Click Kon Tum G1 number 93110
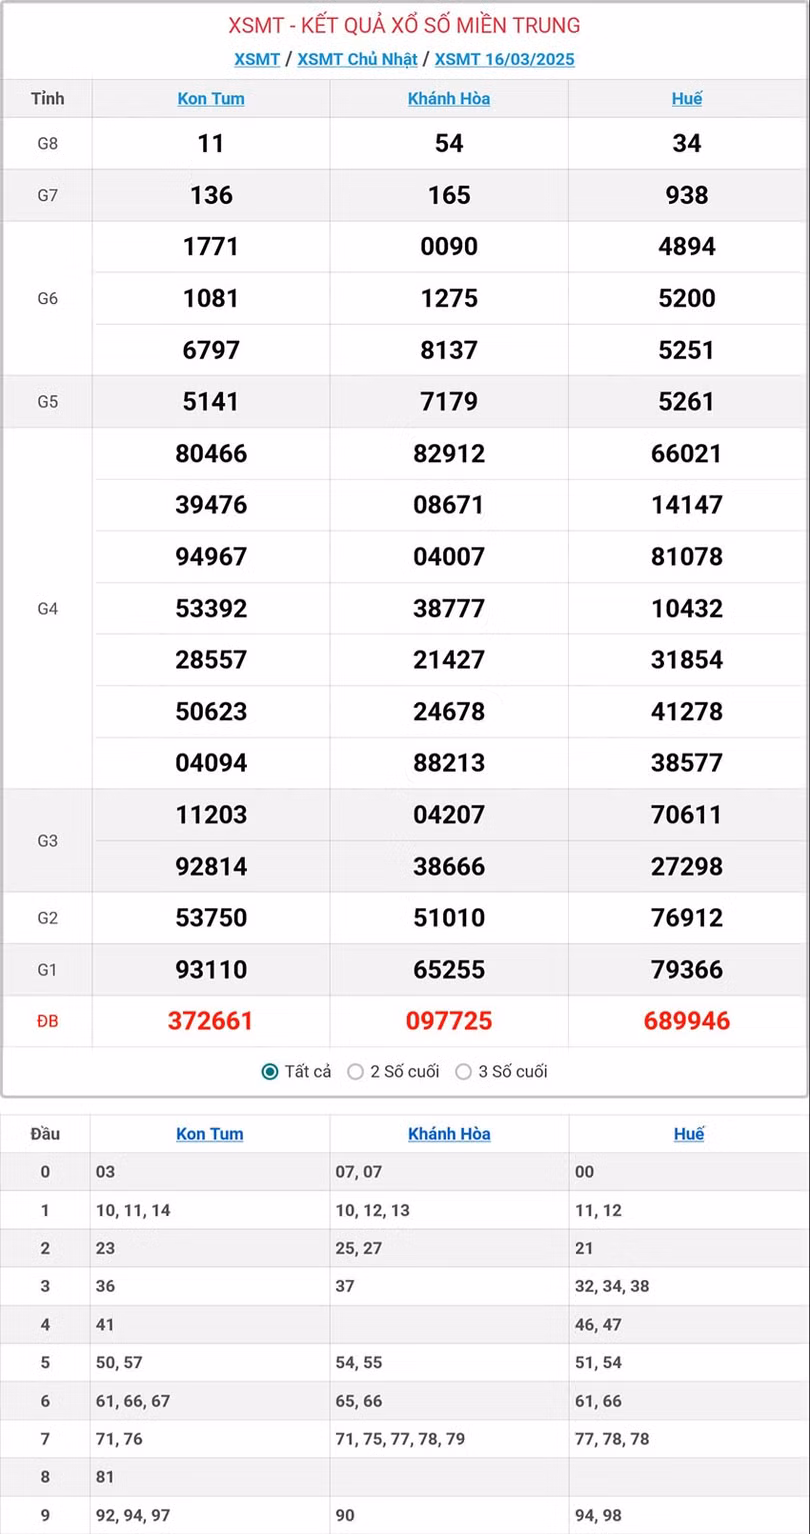The width and height of the screenshot is (810, 1534). (211, 969)
